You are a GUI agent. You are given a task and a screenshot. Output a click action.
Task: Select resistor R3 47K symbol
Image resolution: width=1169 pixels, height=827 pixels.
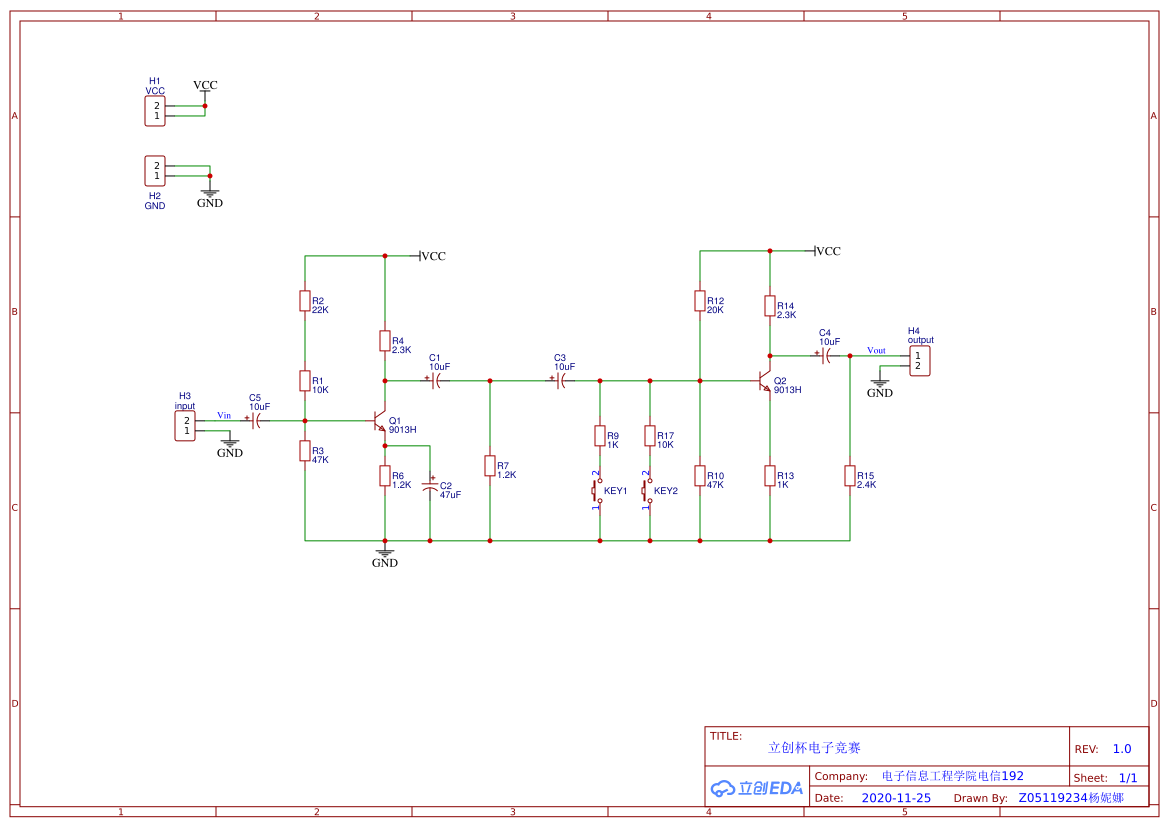(x=305, y=450)
